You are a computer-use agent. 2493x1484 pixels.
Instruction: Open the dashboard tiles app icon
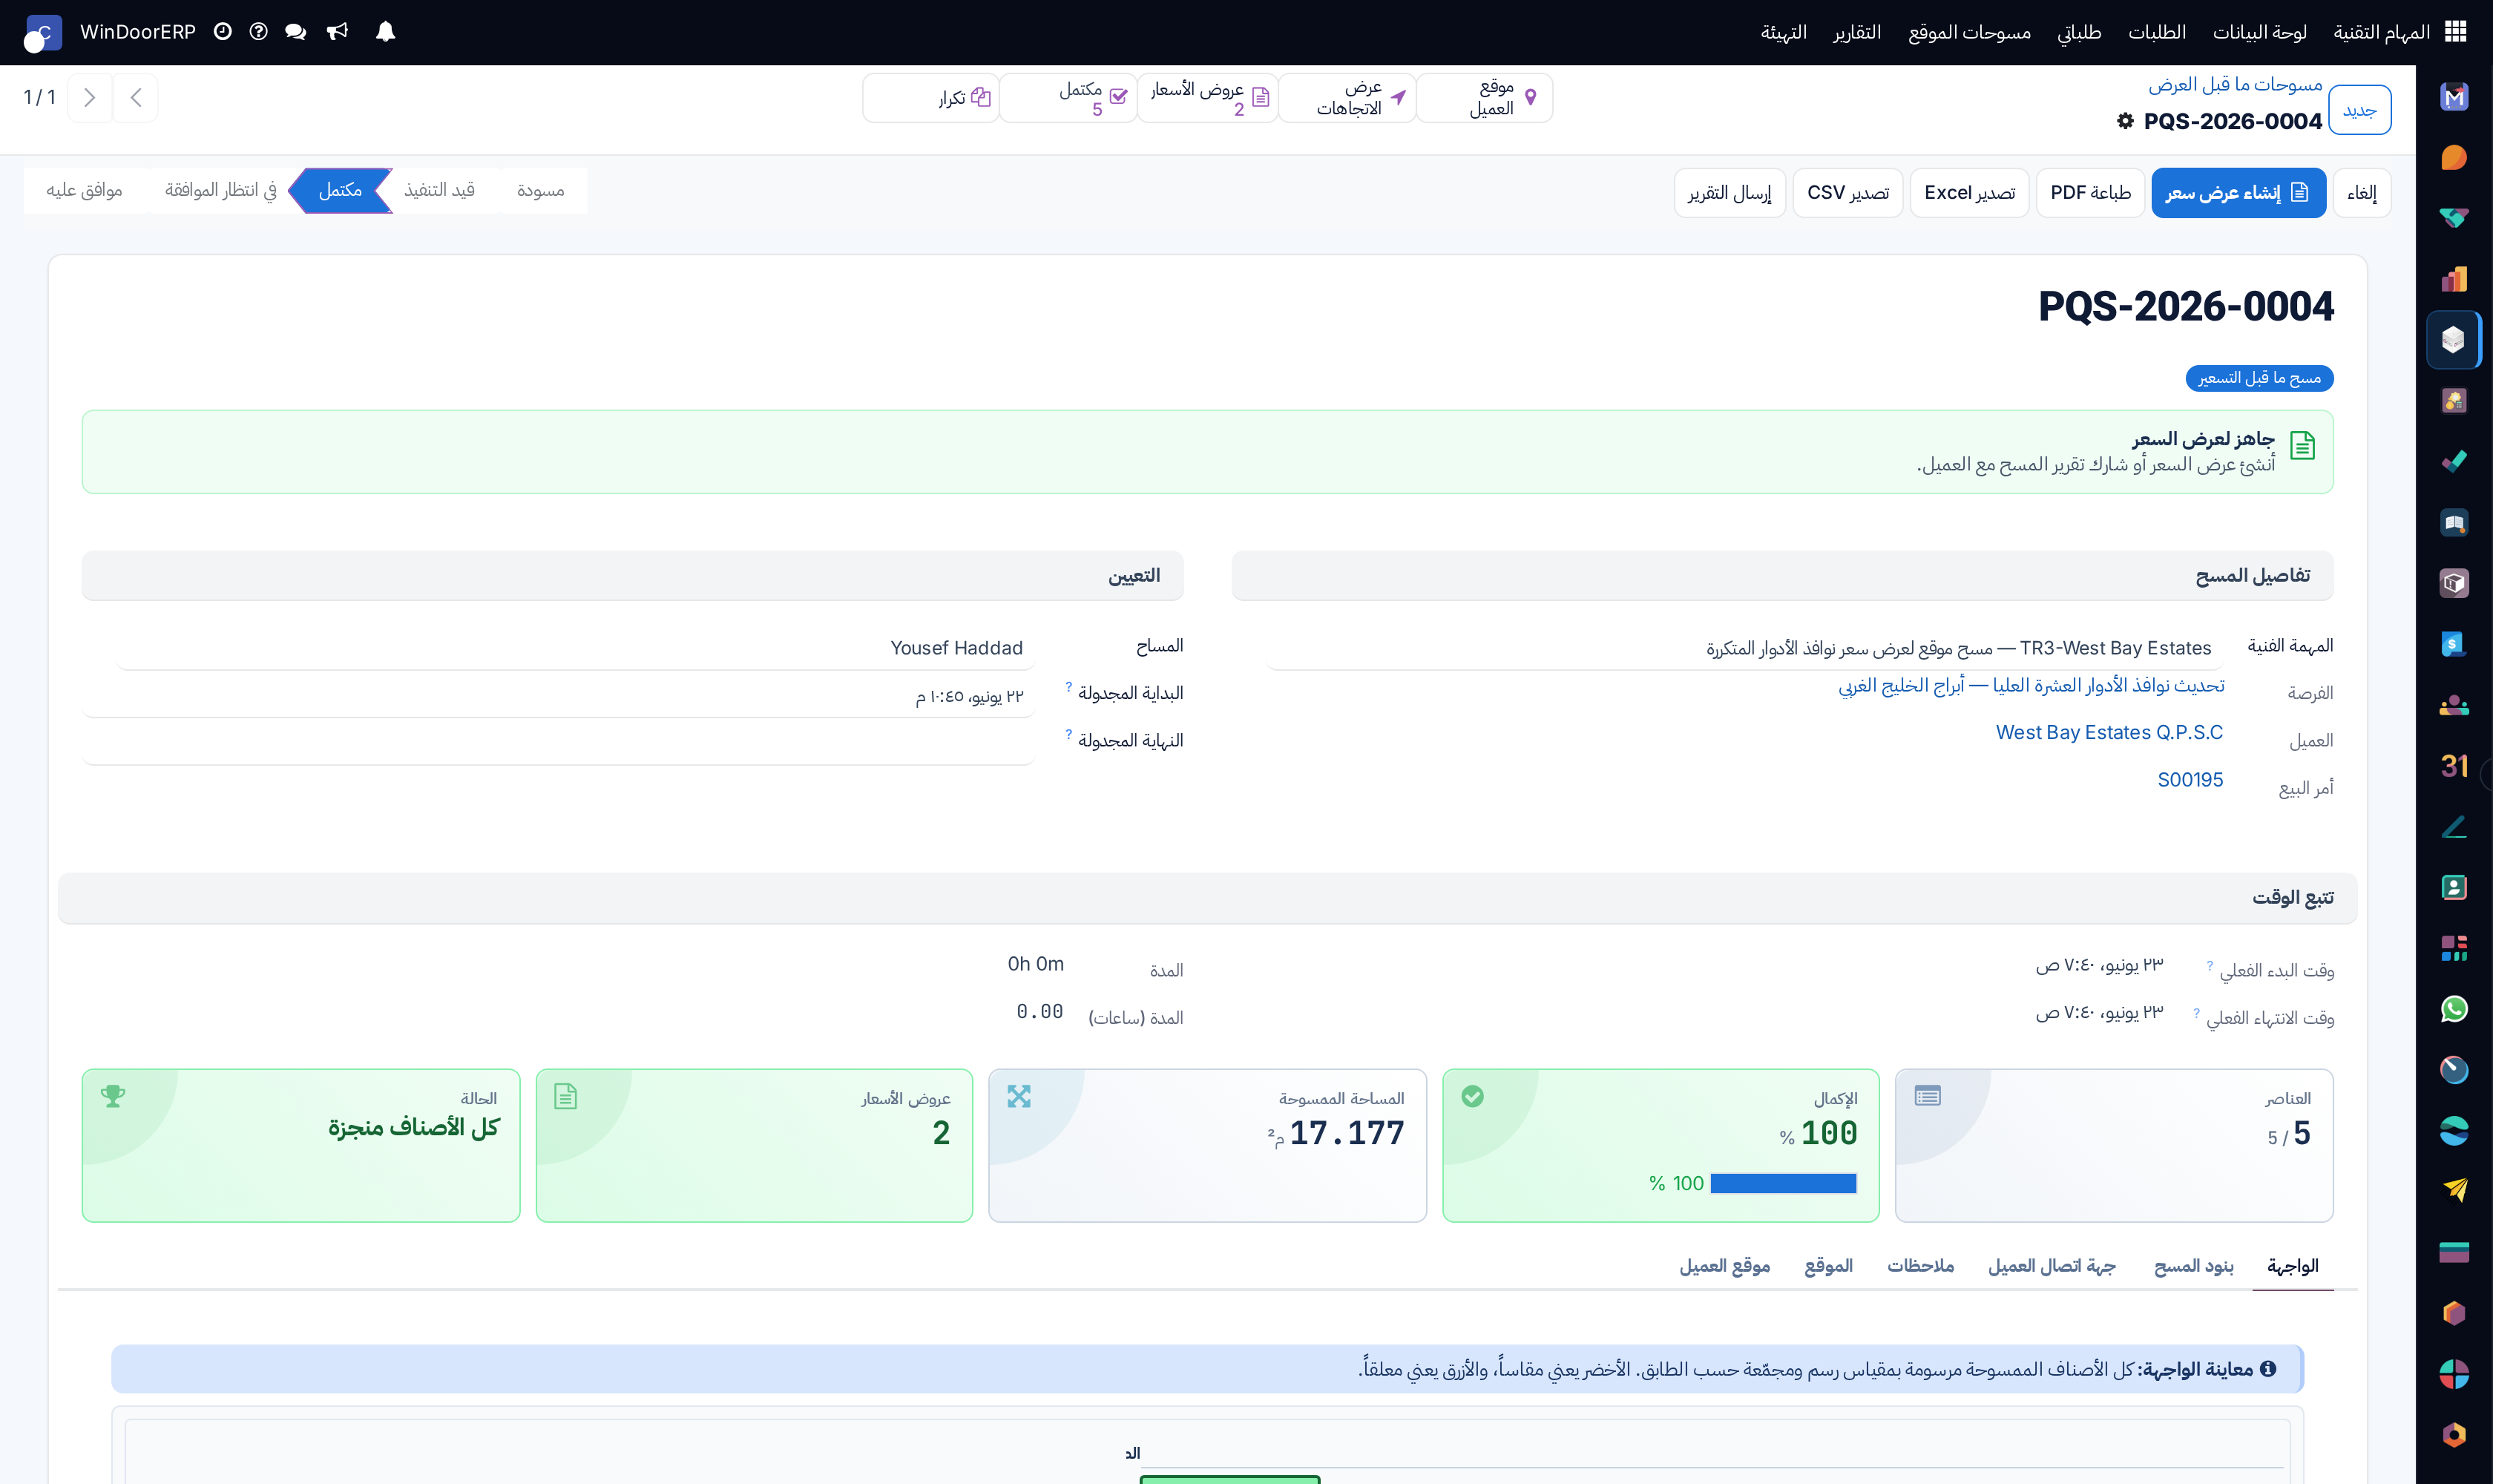click(x=2453, y=948)
